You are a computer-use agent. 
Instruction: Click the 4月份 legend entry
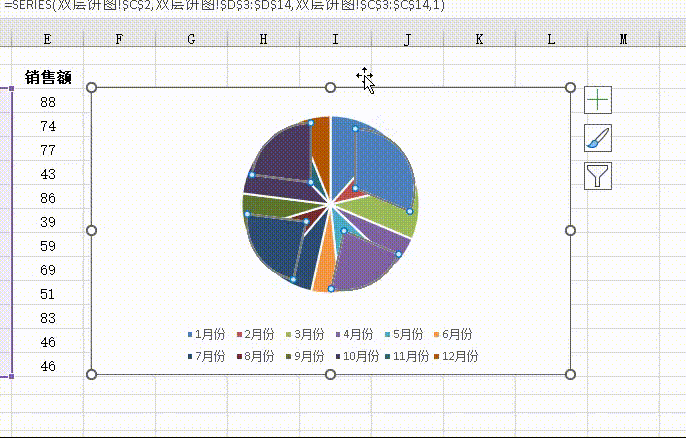(354, 334)
